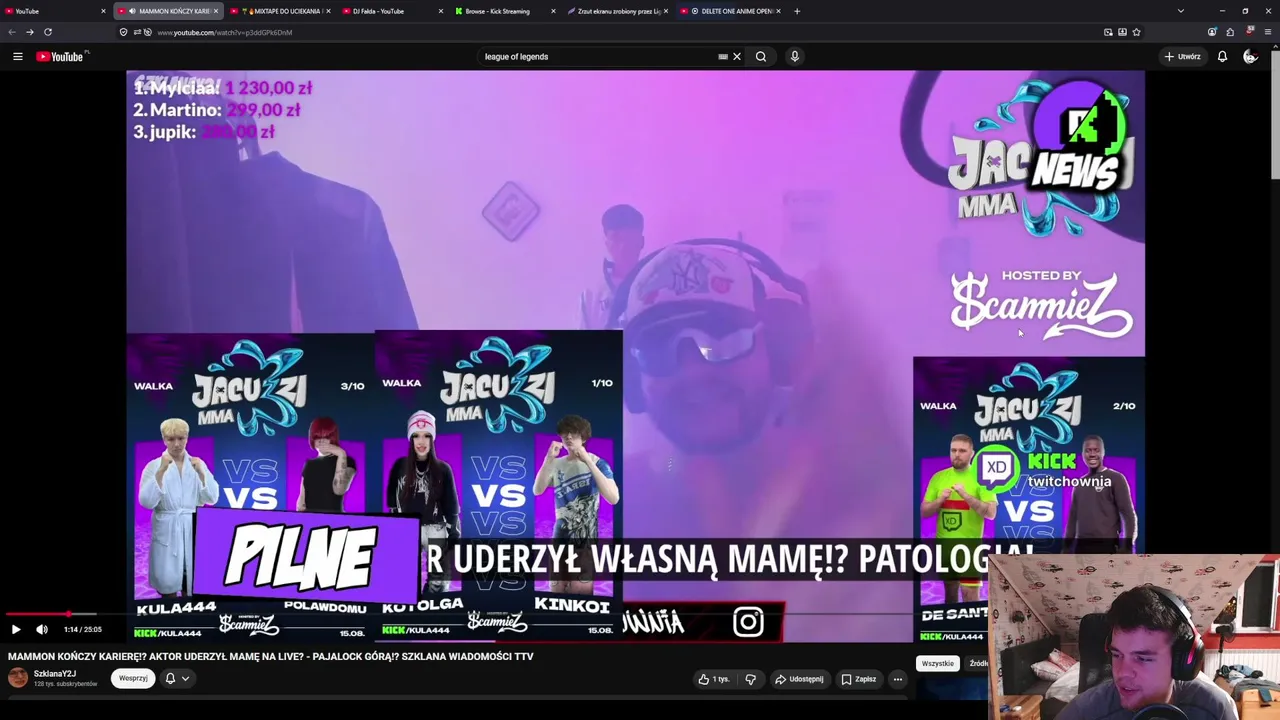Share the video with Udostępnij
The image size is (1280, 720).
pyautogui.click(x=800, y=679)
